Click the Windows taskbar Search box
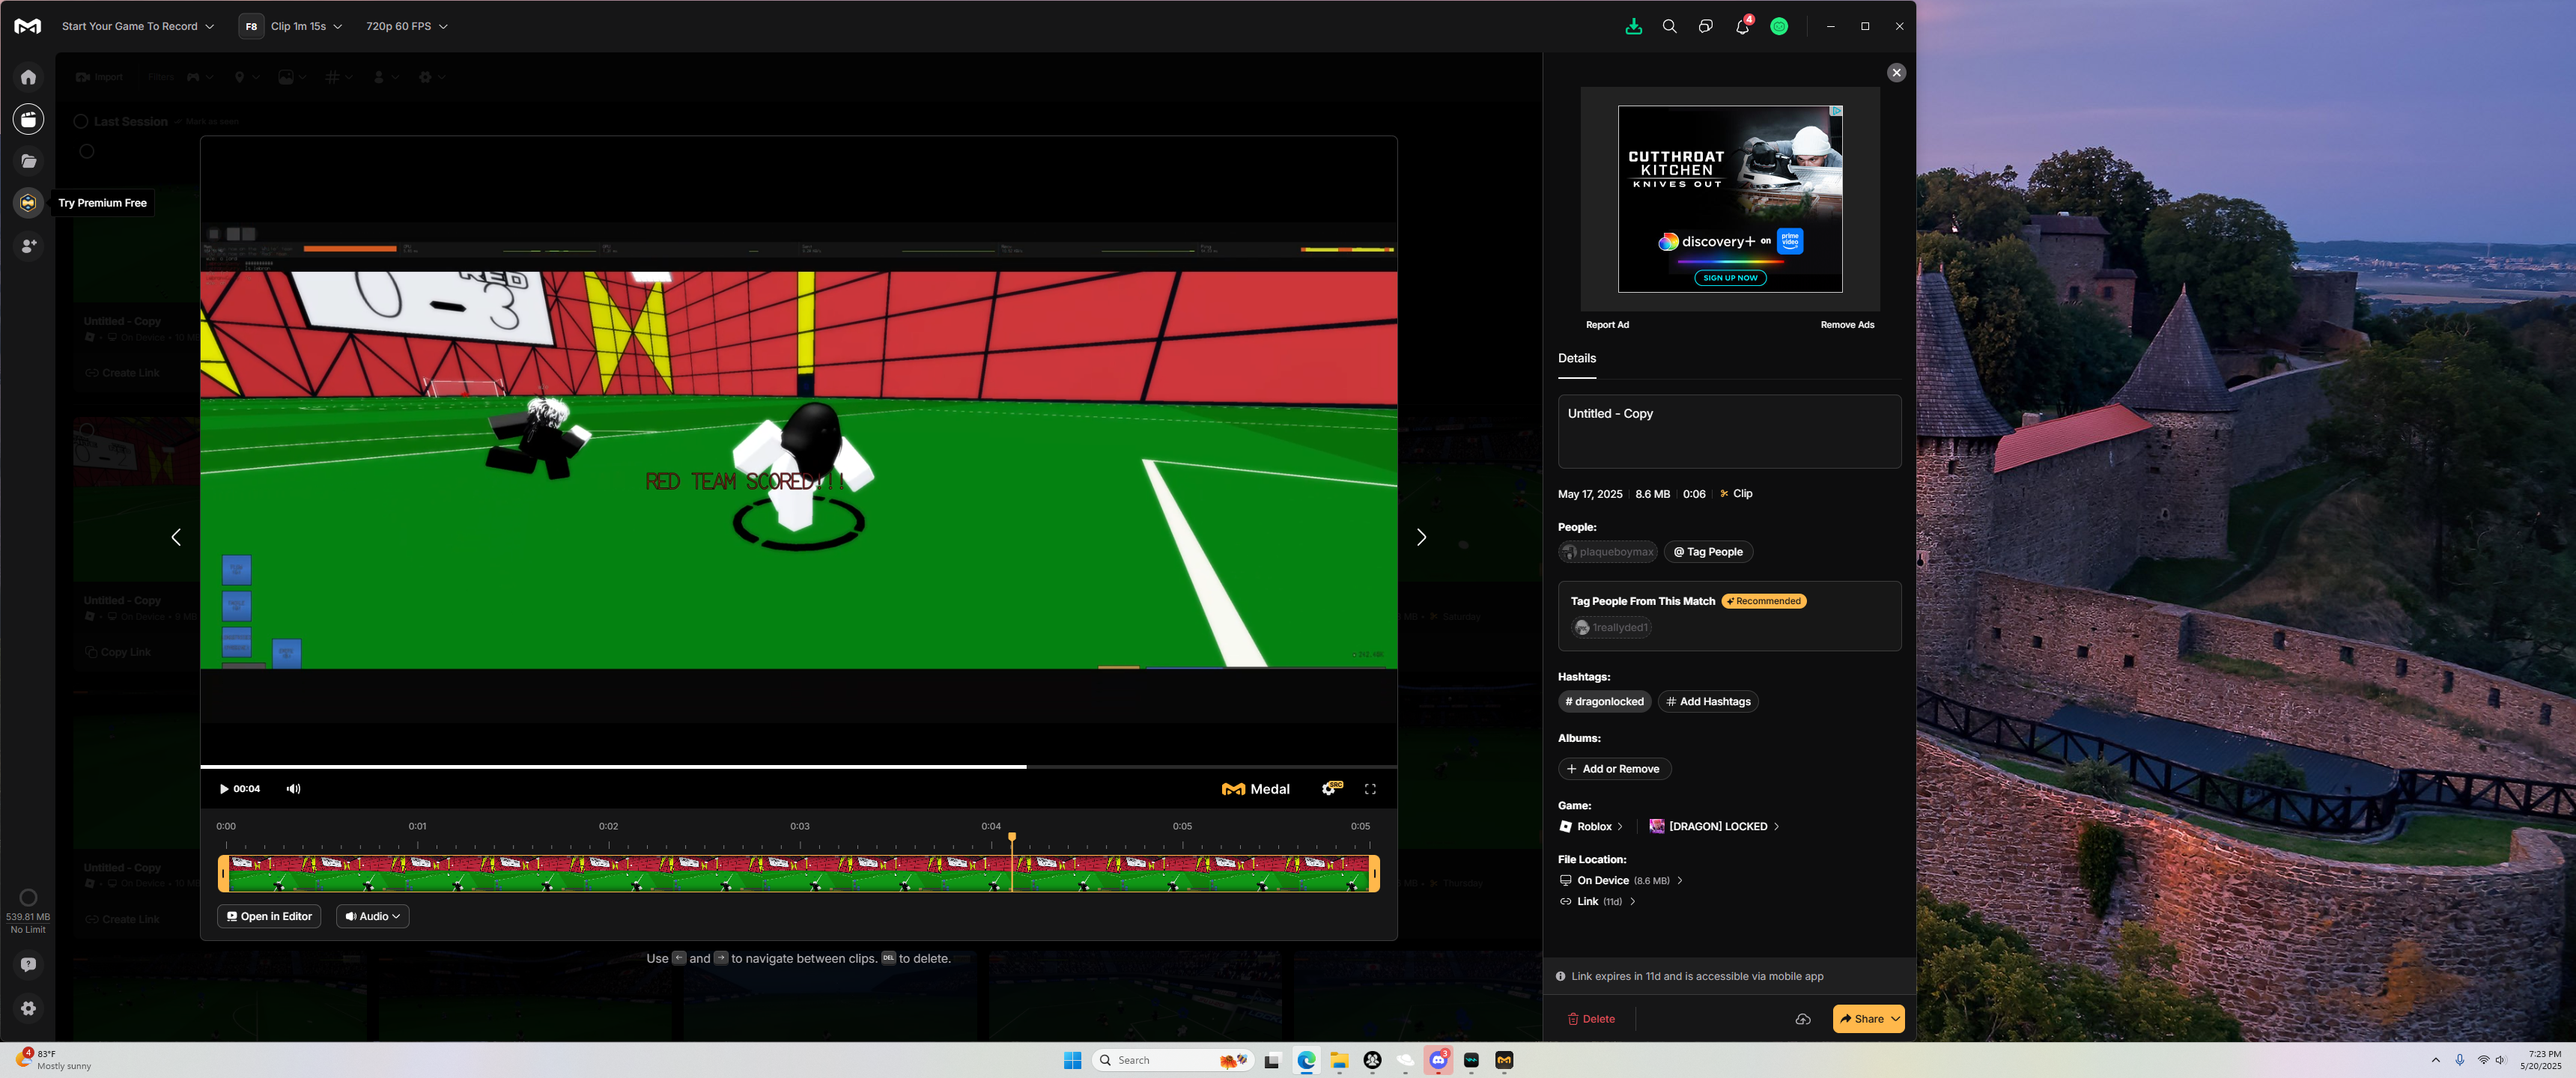Image resolution: width=2576 pixels, height=1078 pixels. (1173, 1060)
